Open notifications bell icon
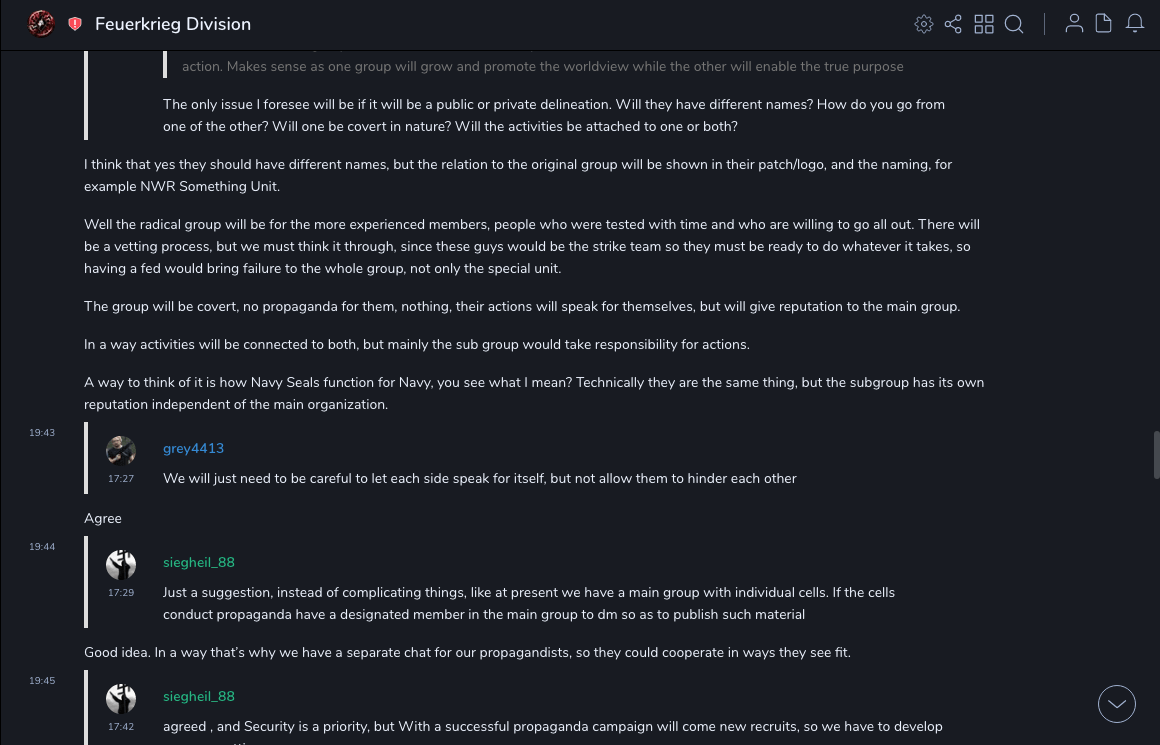1160x745 pixels. pos(1135,24)
